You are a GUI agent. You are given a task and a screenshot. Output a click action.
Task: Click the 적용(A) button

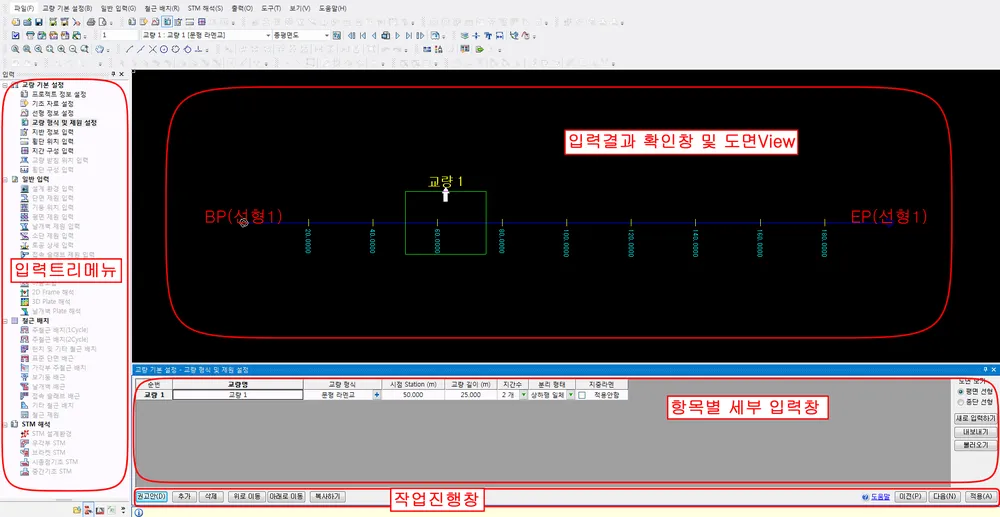pyautogui.click(x=980, y=496)
